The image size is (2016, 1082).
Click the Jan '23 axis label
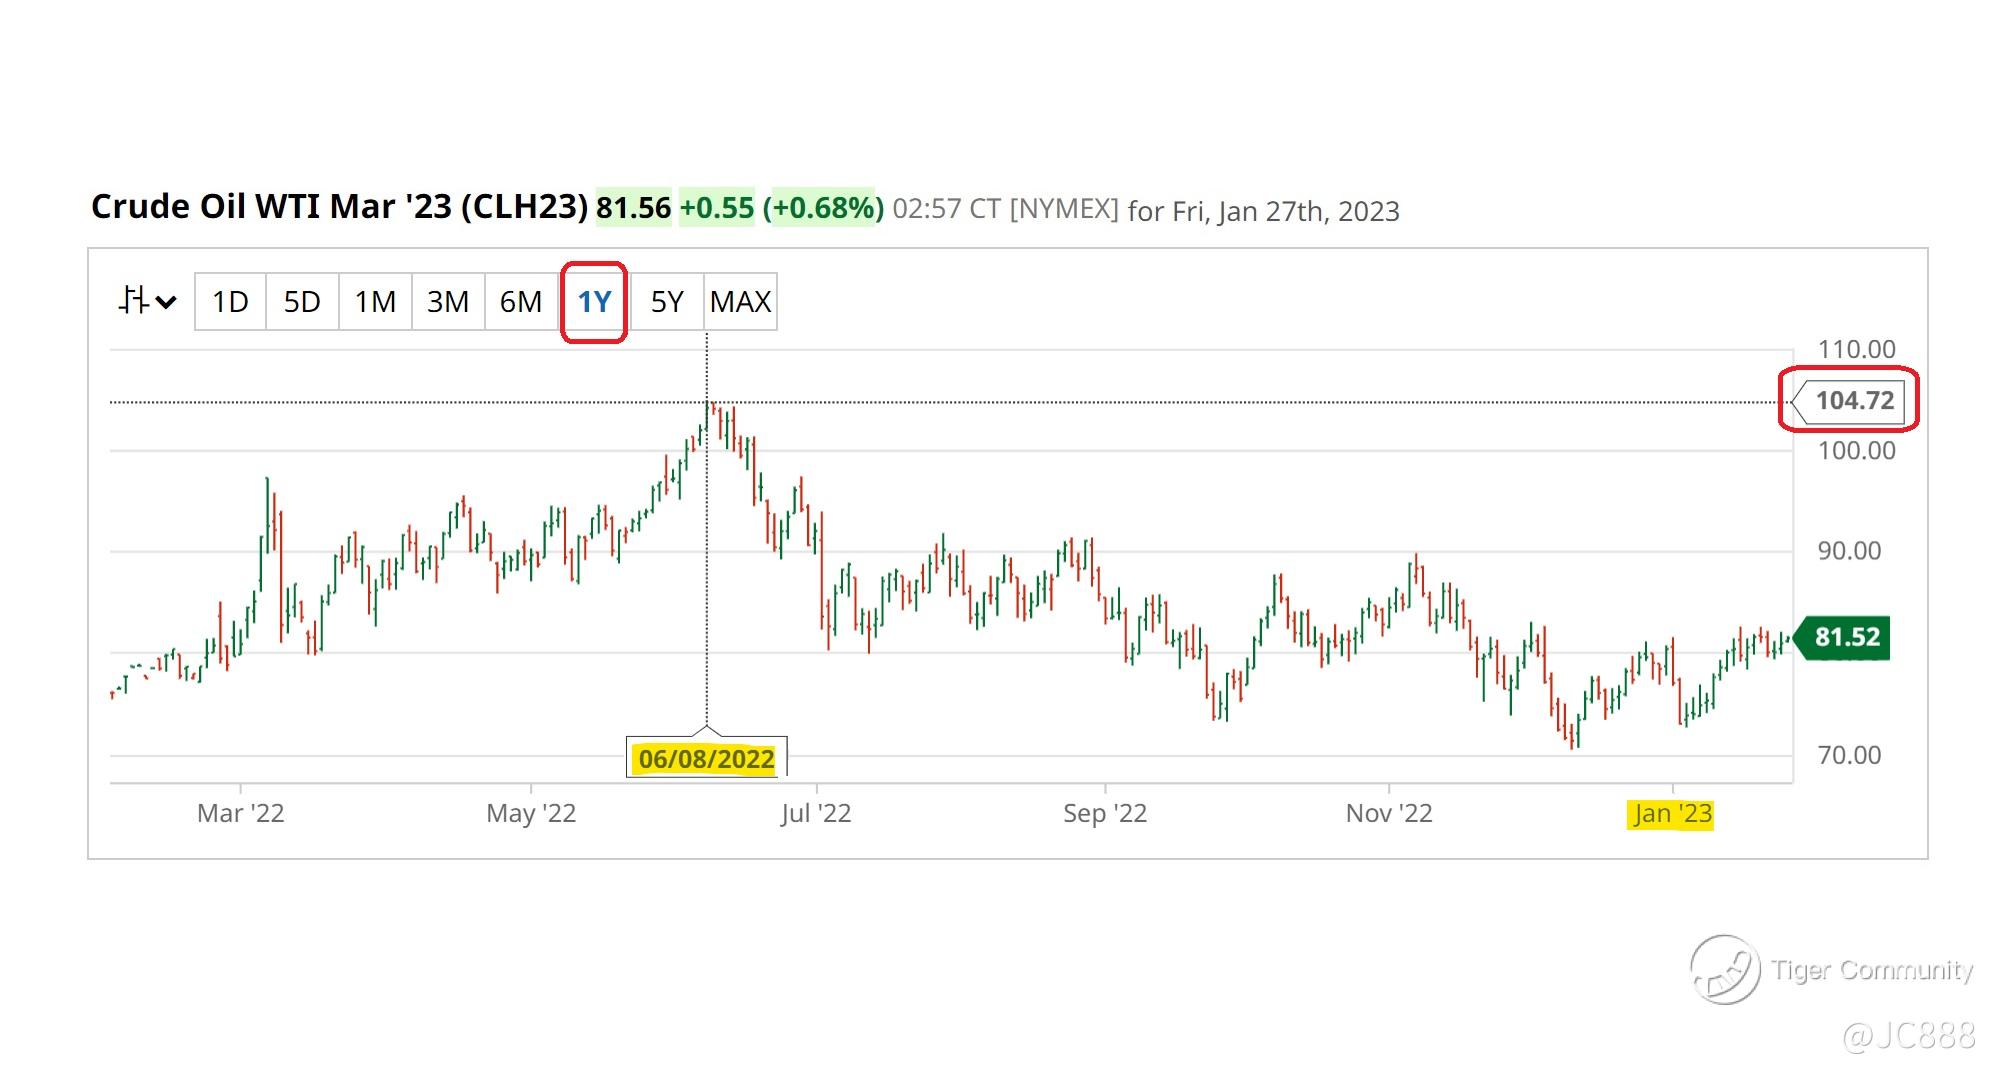(1671, 813)
